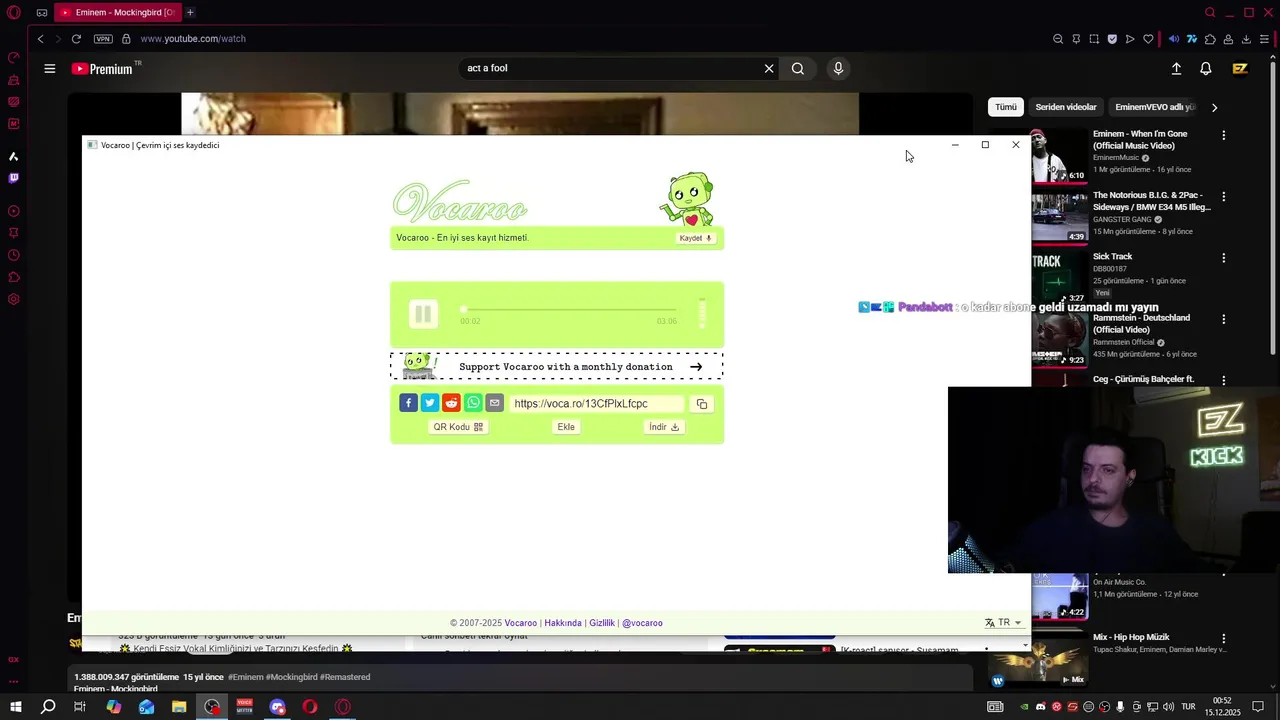The image size is (1280, 720).
Task: Open the YouTube hamburger guide menu
Action: click(x=49, y=69)
